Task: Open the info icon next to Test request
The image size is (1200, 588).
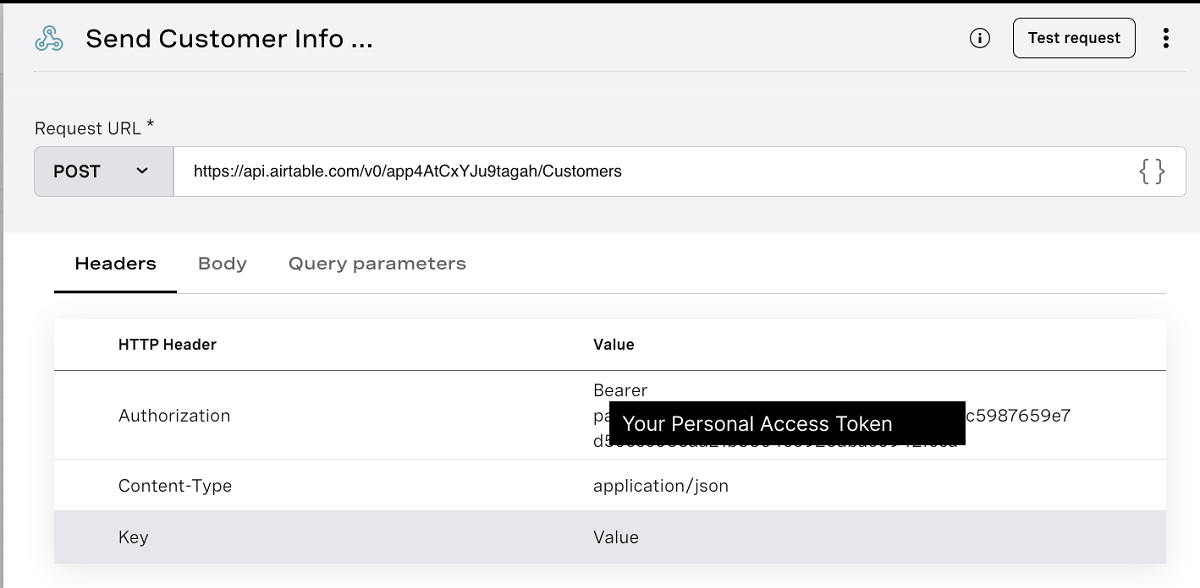Action: (980, 38)
